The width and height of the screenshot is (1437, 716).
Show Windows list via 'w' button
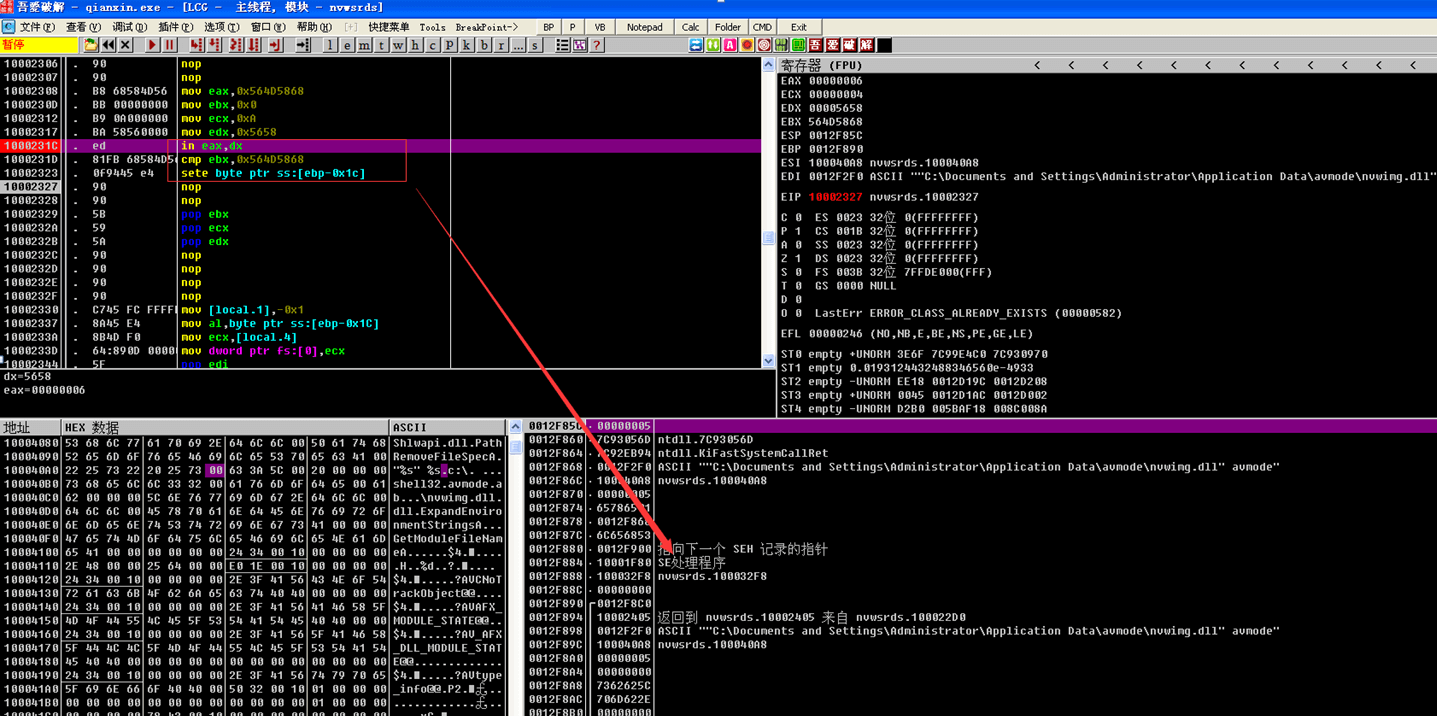point(398,45)
